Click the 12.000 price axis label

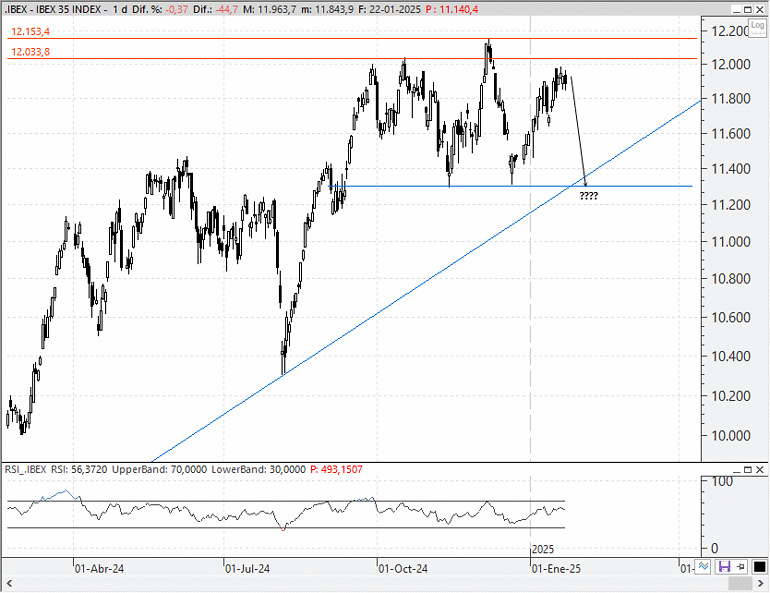coord(731,64)
